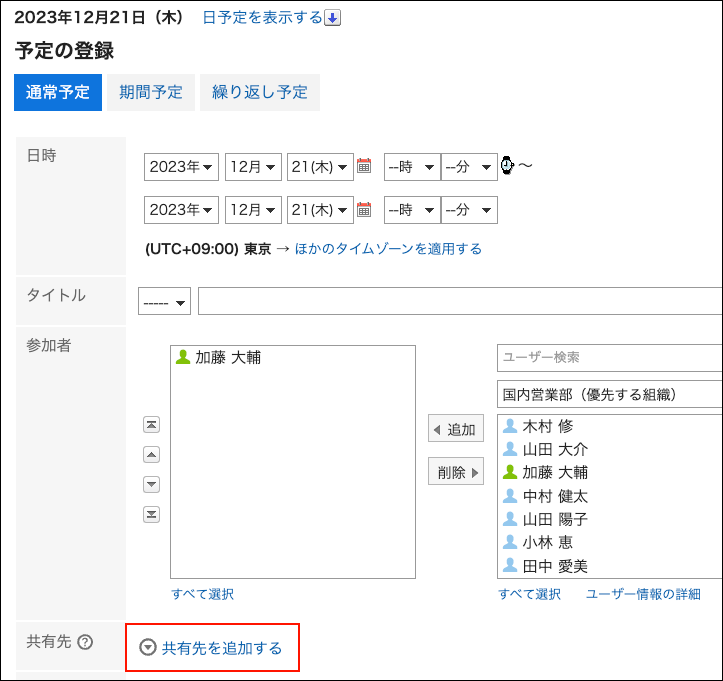Screen dimensions: 723x681
Task: Open the end month dropdown 12月
Action: 253,210
